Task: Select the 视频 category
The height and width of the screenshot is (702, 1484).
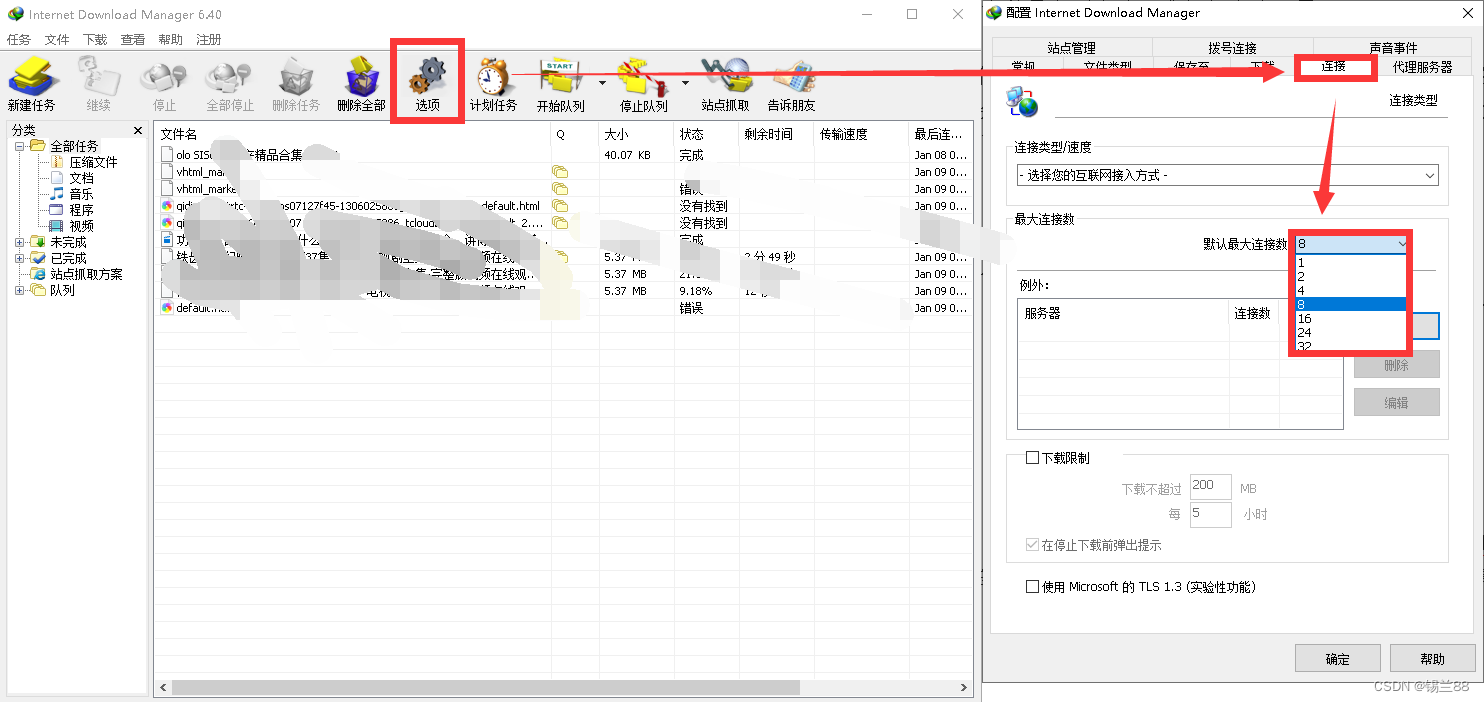Action: pos(81,226)
